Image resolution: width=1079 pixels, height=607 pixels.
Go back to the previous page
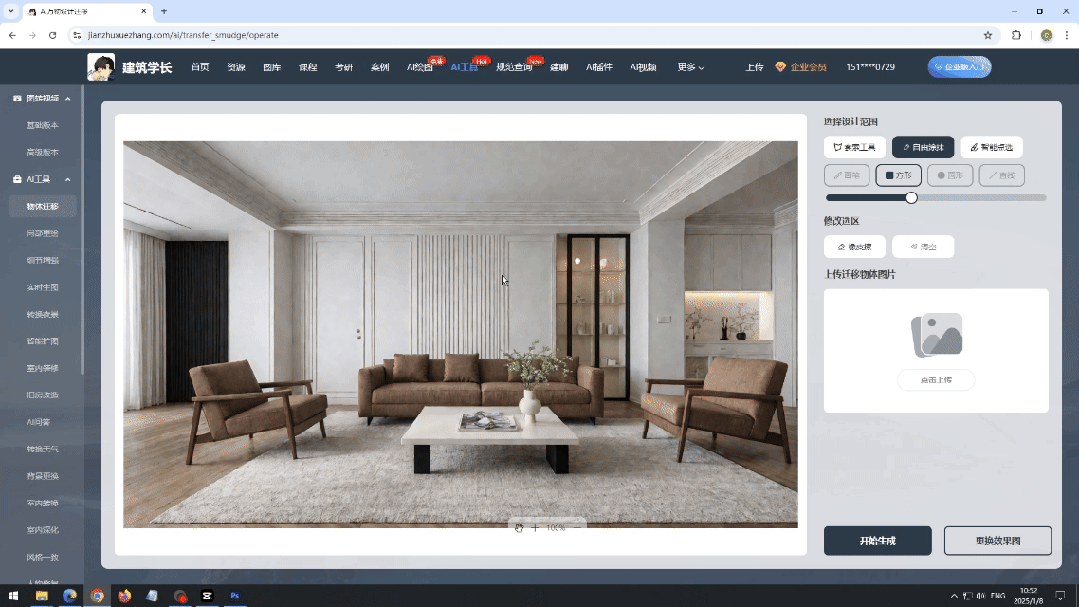[x=12, y=35]
